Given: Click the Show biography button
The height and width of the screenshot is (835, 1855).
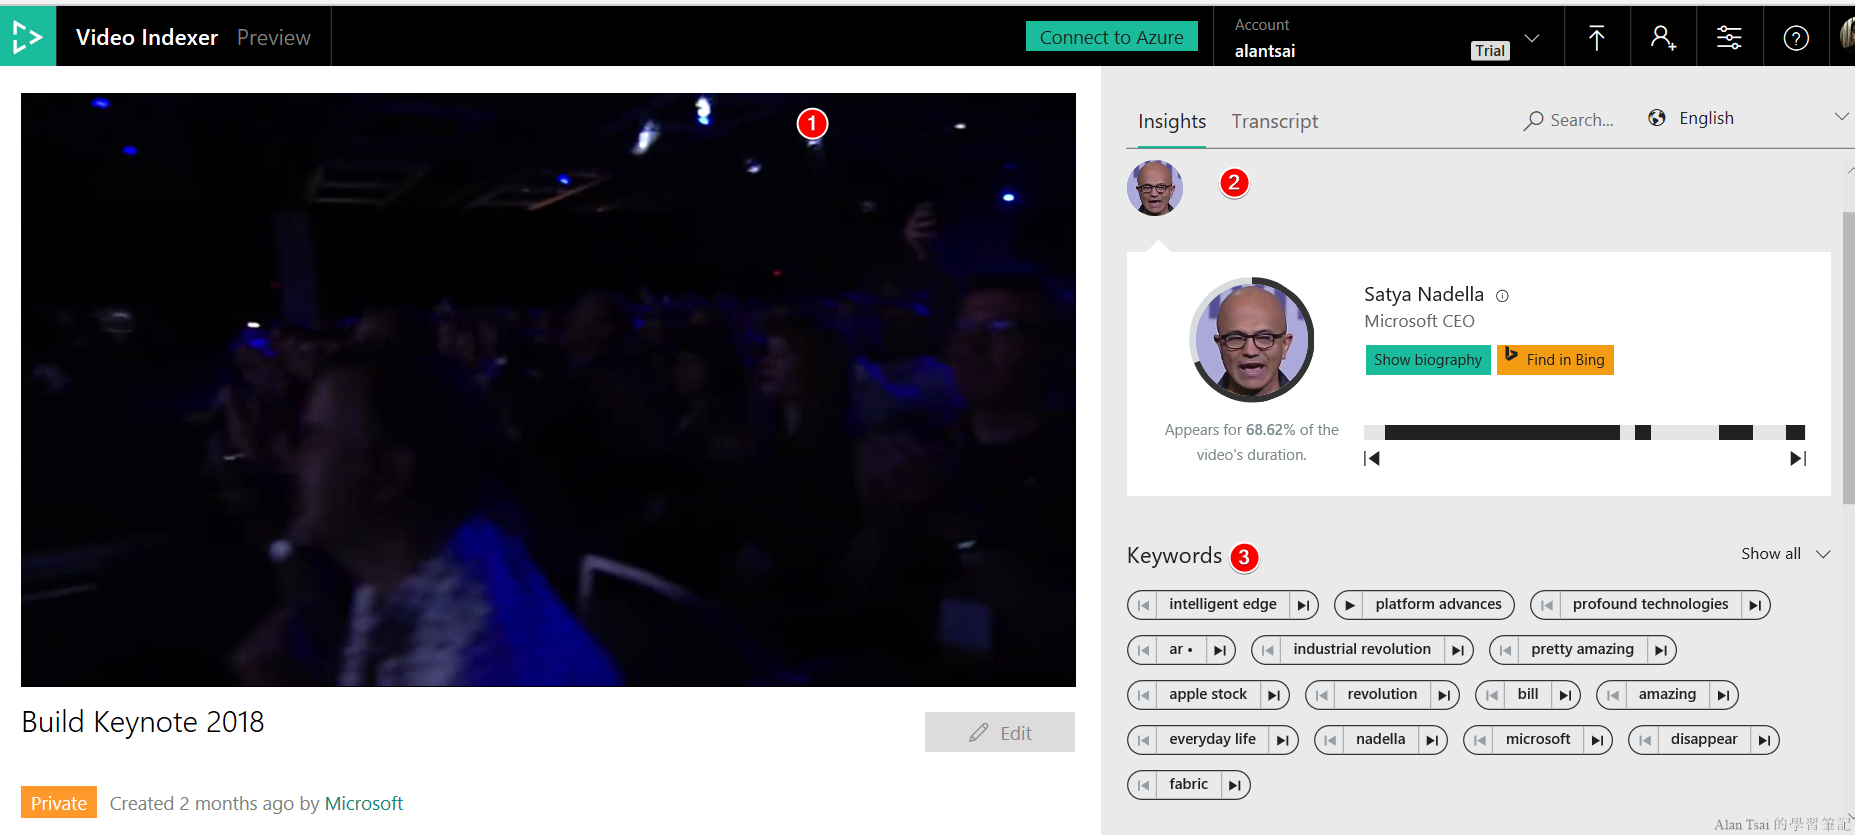Looking at the screenshot, I should point(1428,360).
